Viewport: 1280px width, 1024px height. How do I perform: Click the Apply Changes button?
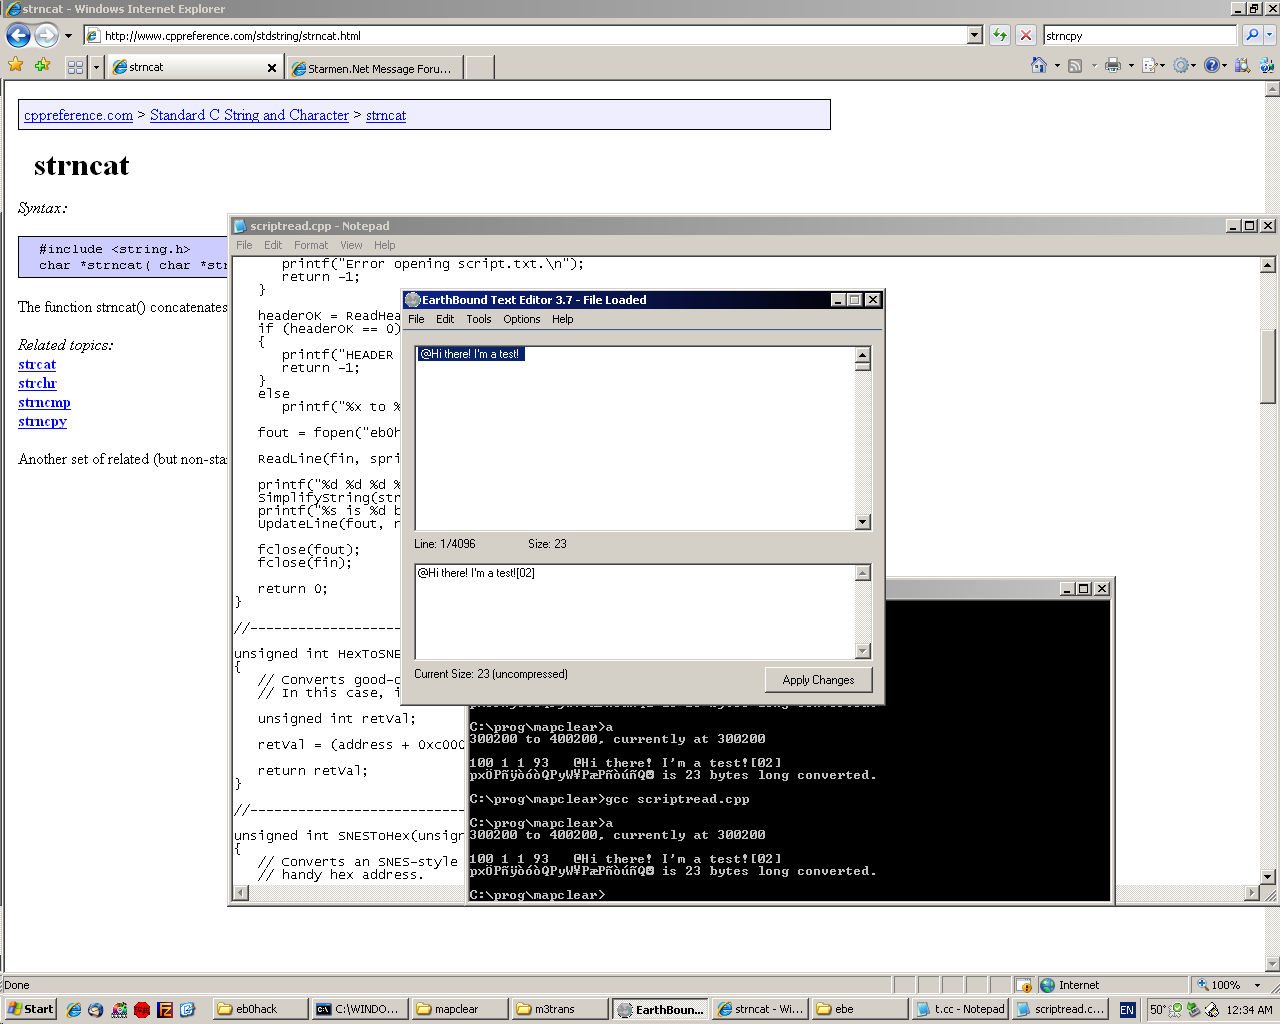coord(818,680)
